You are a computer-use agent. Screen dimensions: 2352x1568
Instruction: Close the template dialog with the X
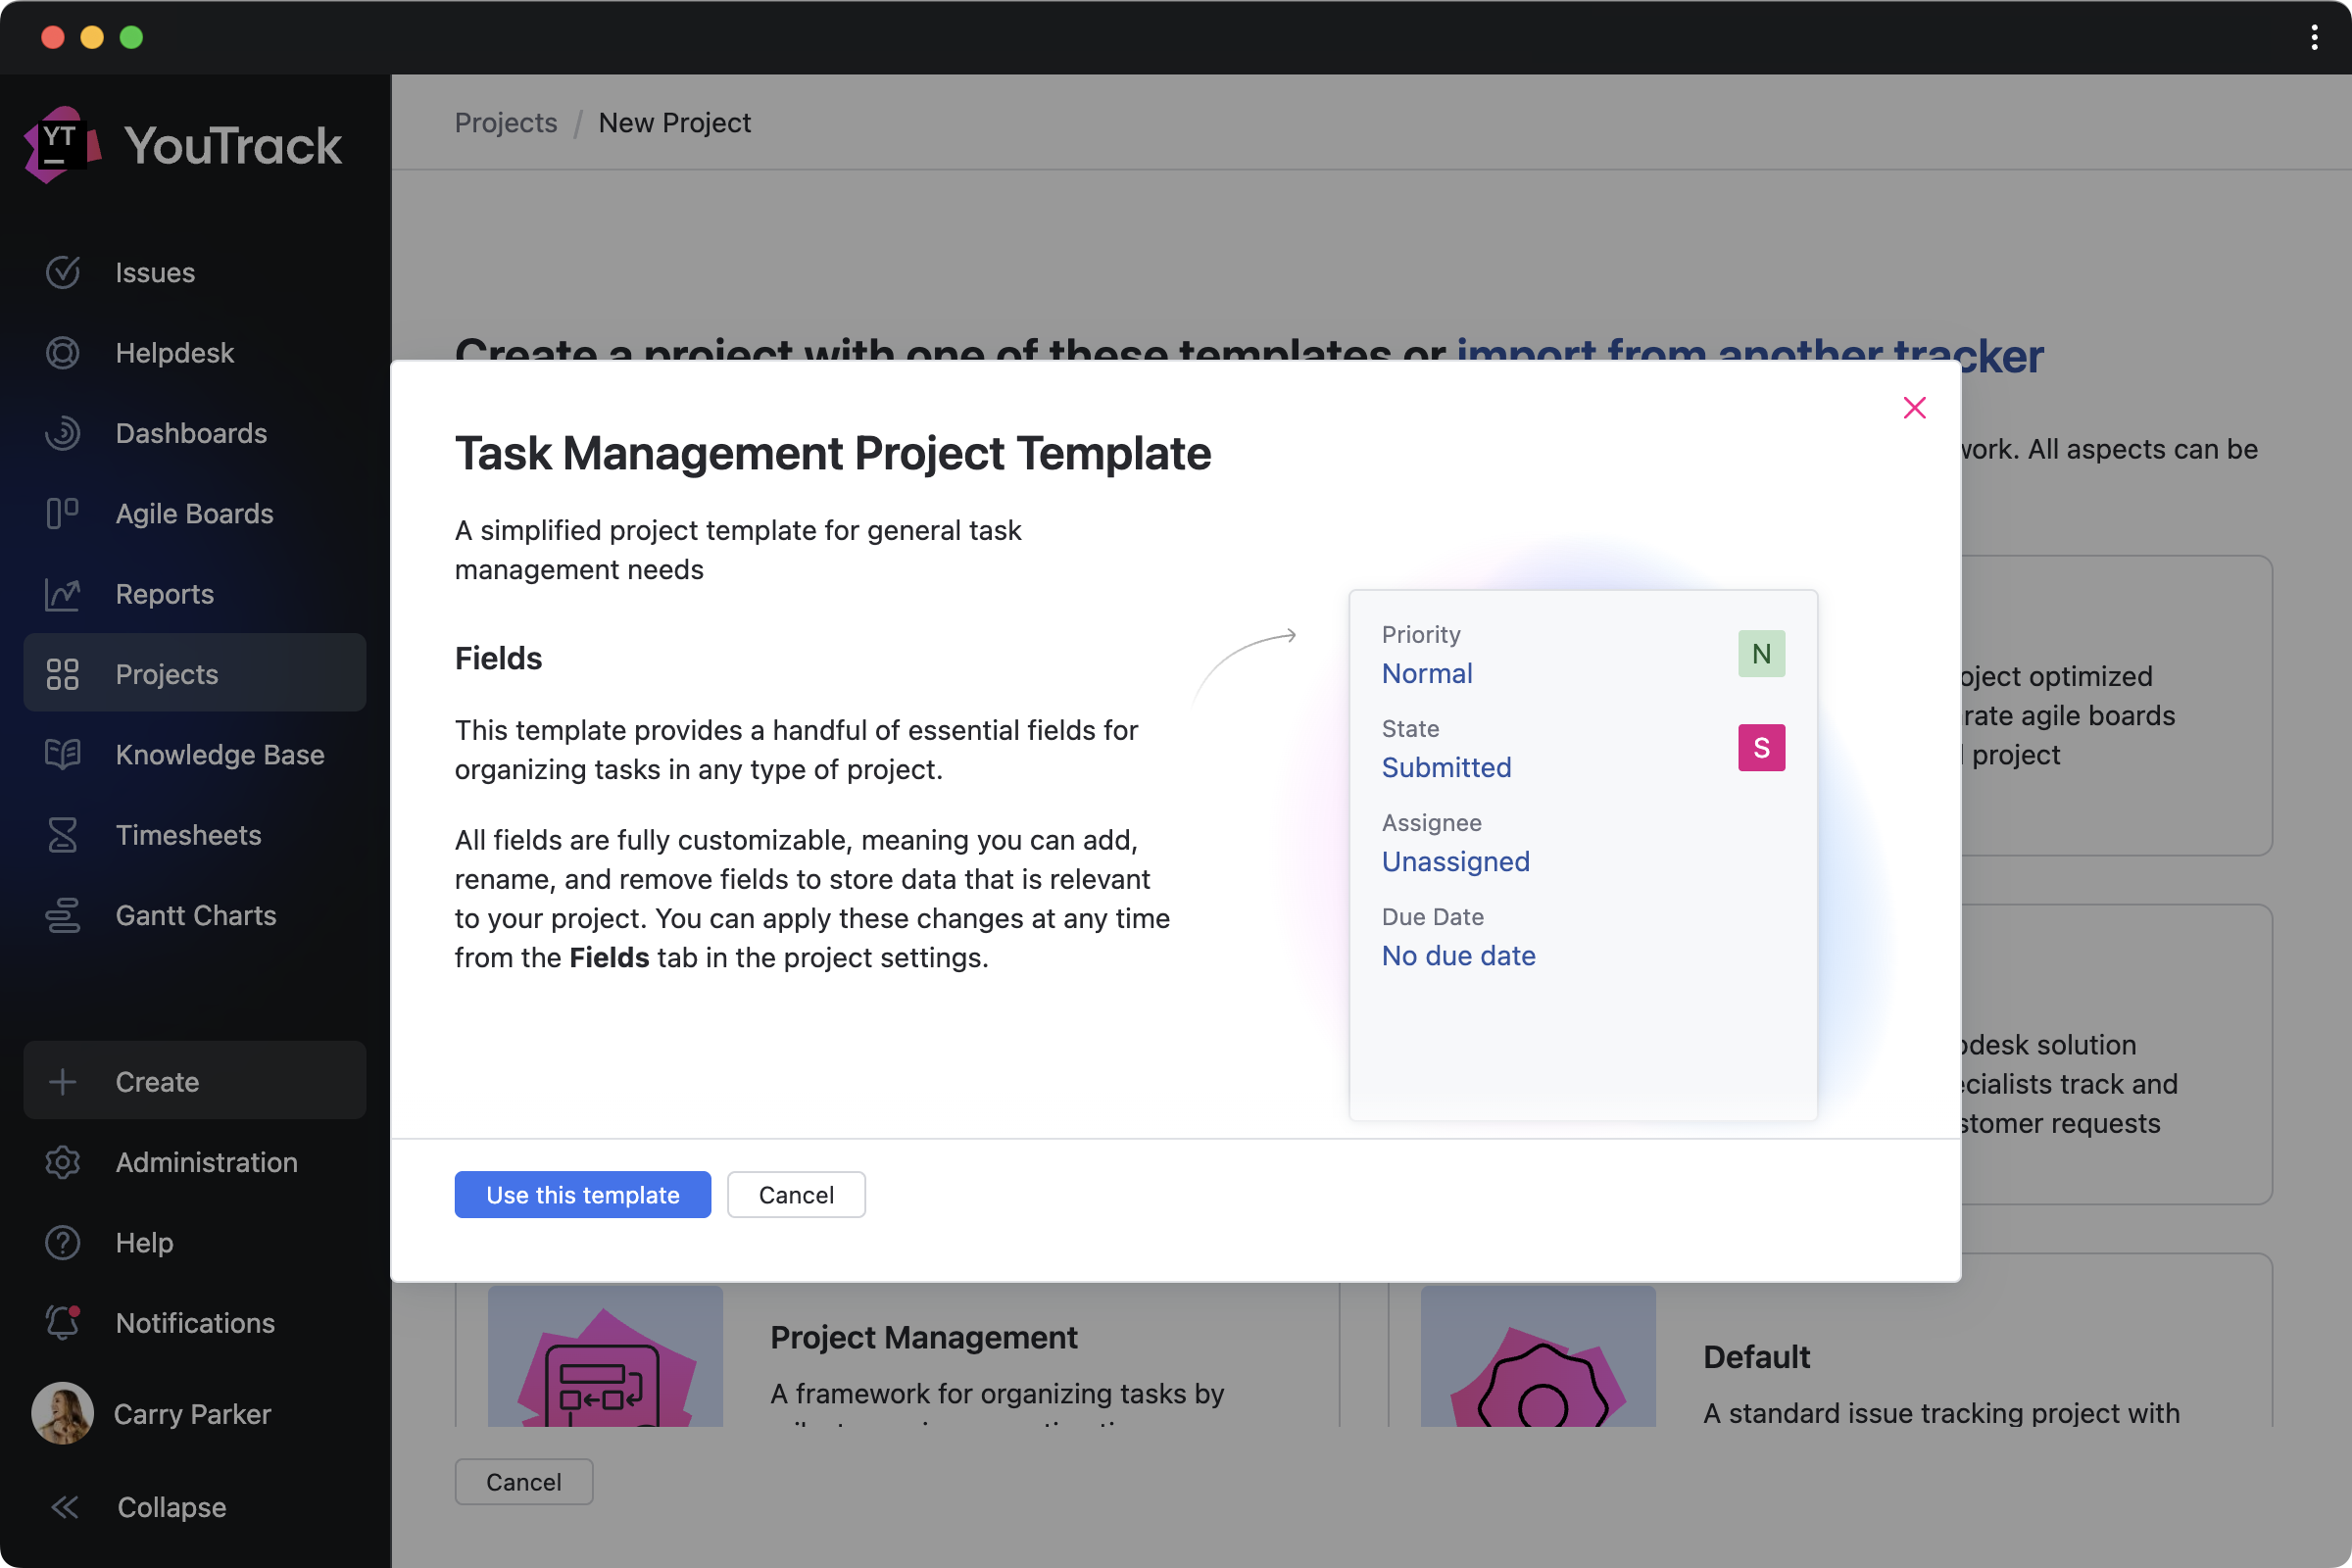click(1914, 408)
